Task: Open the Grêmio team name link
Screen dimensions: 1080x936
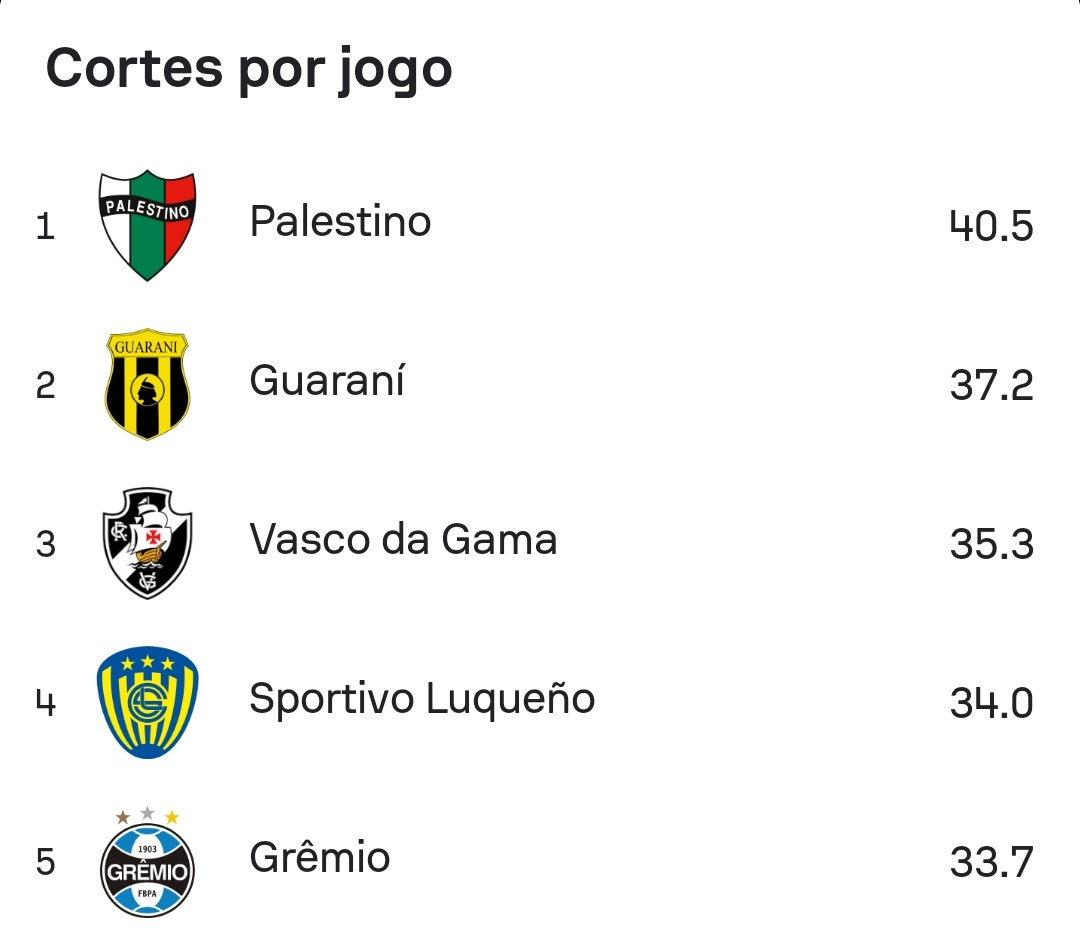Action: pyautogui.click(x=320, y=857)
